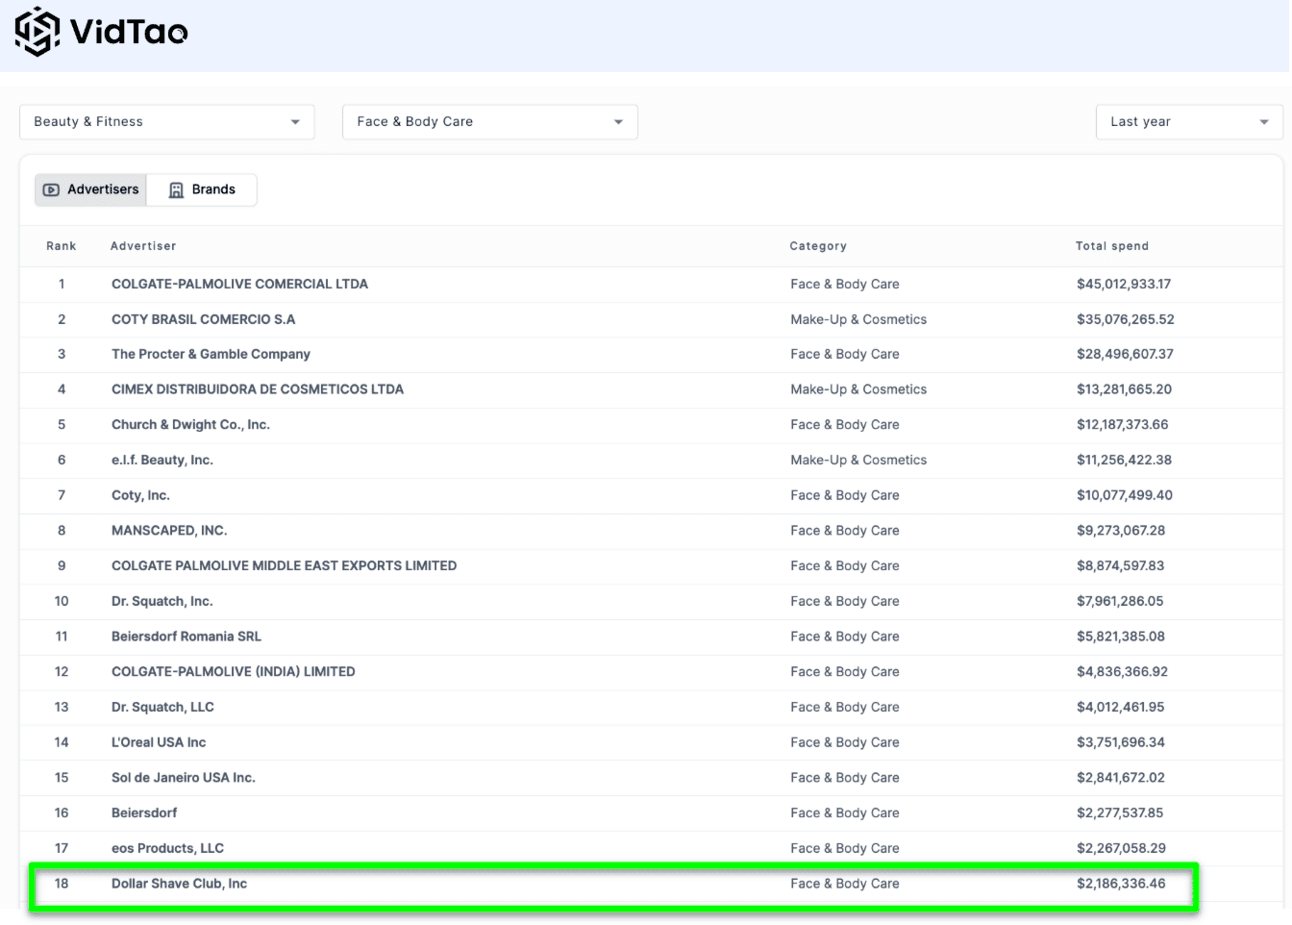Click Make-Up & Cosmetics category for COTY BRASIL
1292x925 pixels.
click(x=858, y=320)
